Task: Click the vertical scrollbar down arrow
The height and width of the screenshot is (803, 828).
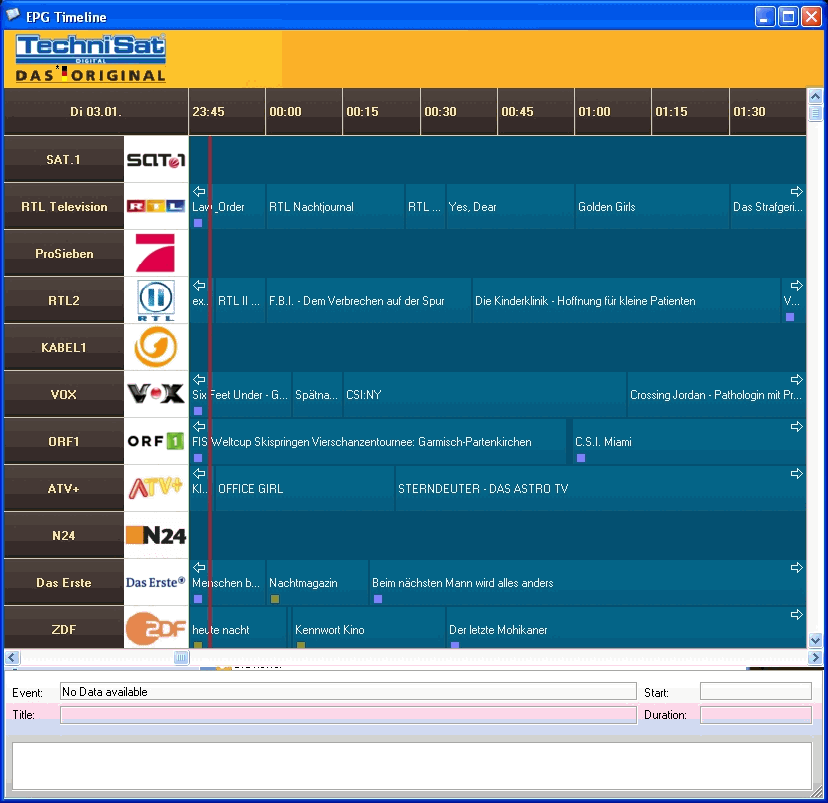Action: click(815, 640)
